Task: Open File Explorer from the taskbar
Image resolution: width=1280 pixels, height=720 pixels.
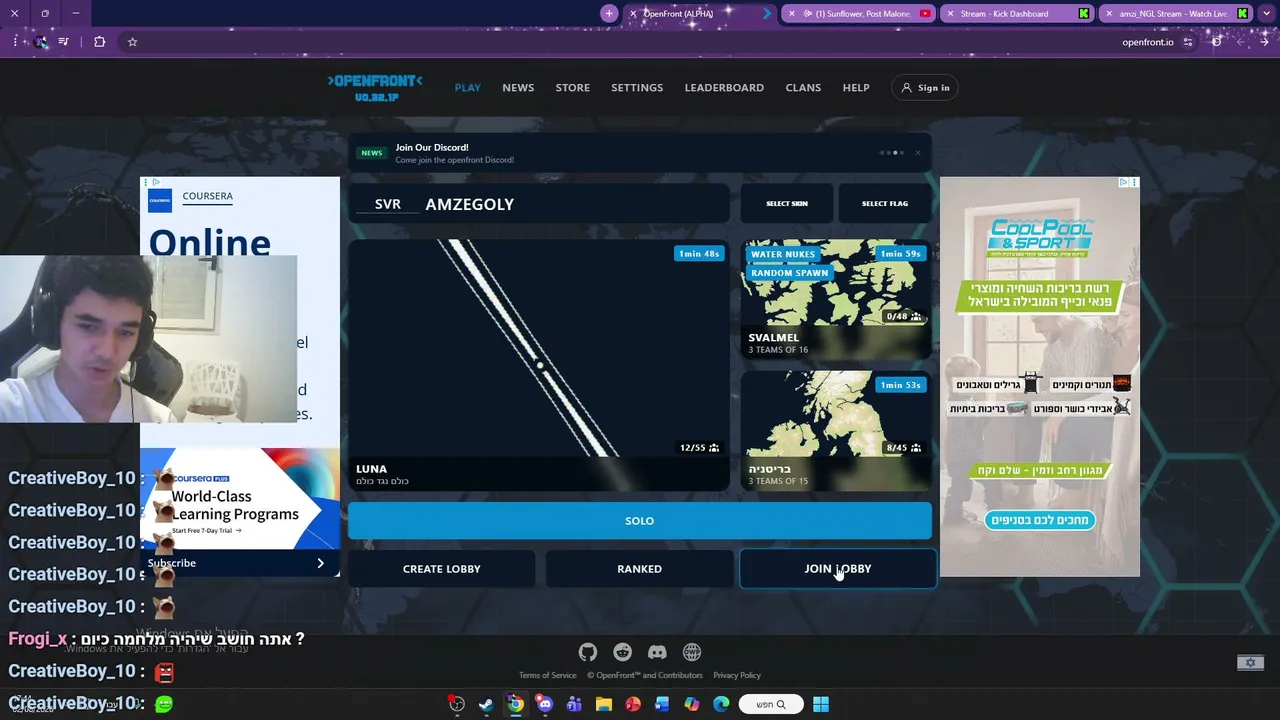Action: (603, 704)
